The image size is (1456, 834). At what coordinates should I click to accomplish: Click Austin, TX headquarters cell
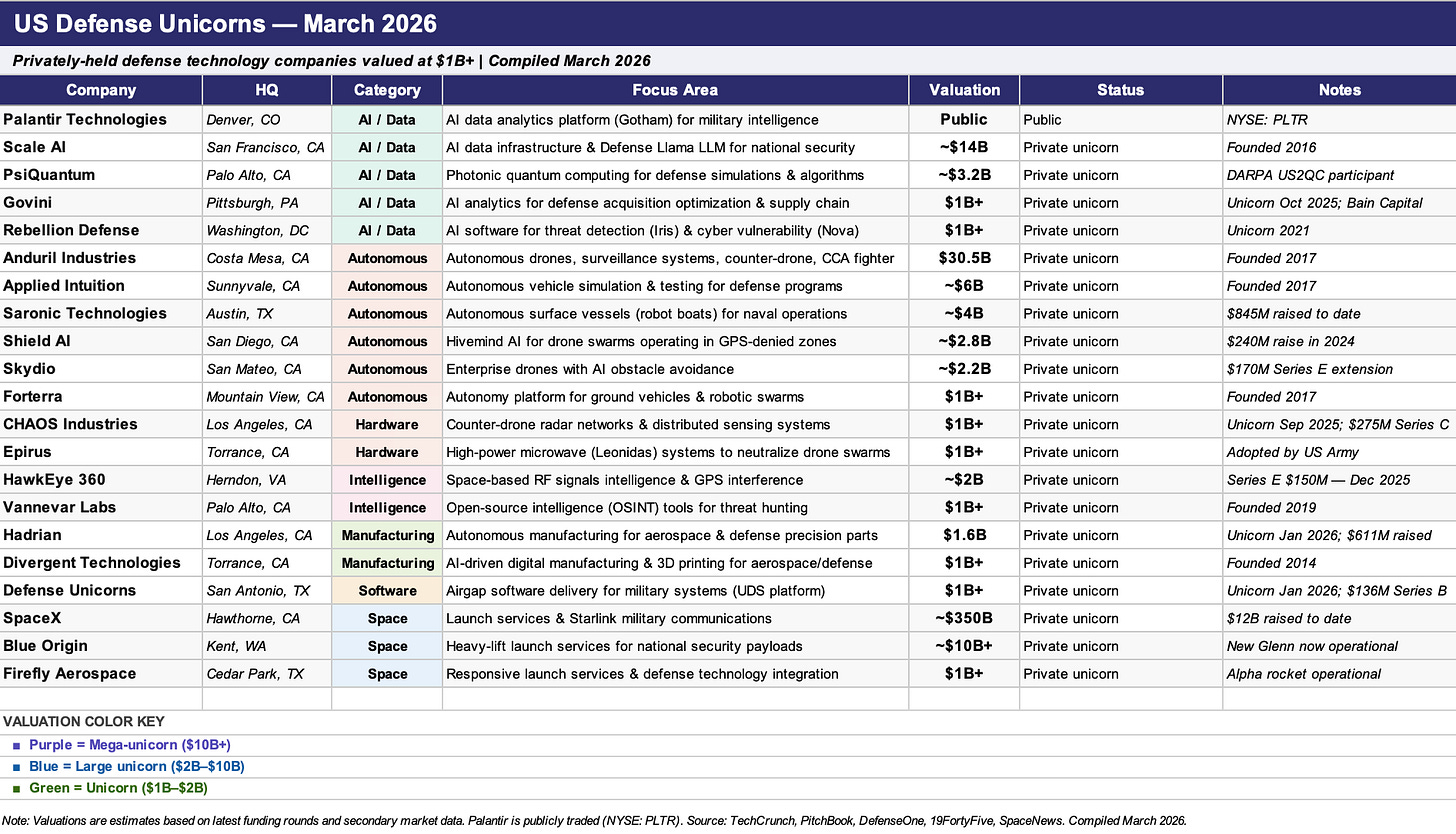point(267,313)
